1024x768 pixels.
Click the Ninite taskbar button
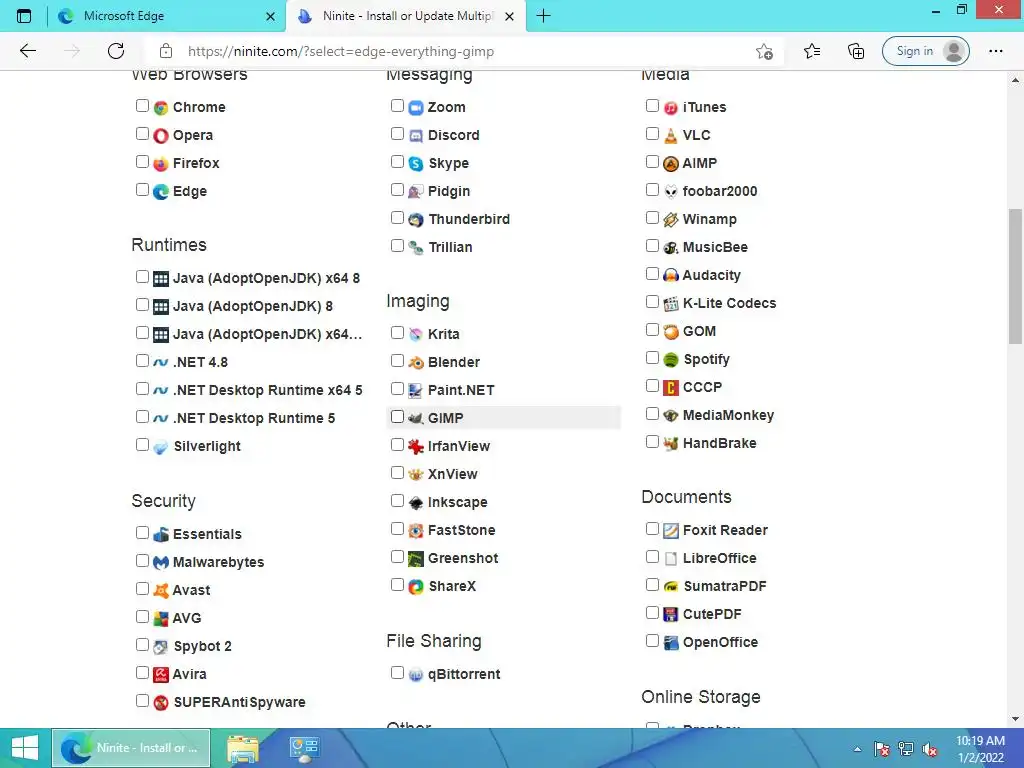coord(131,748)
